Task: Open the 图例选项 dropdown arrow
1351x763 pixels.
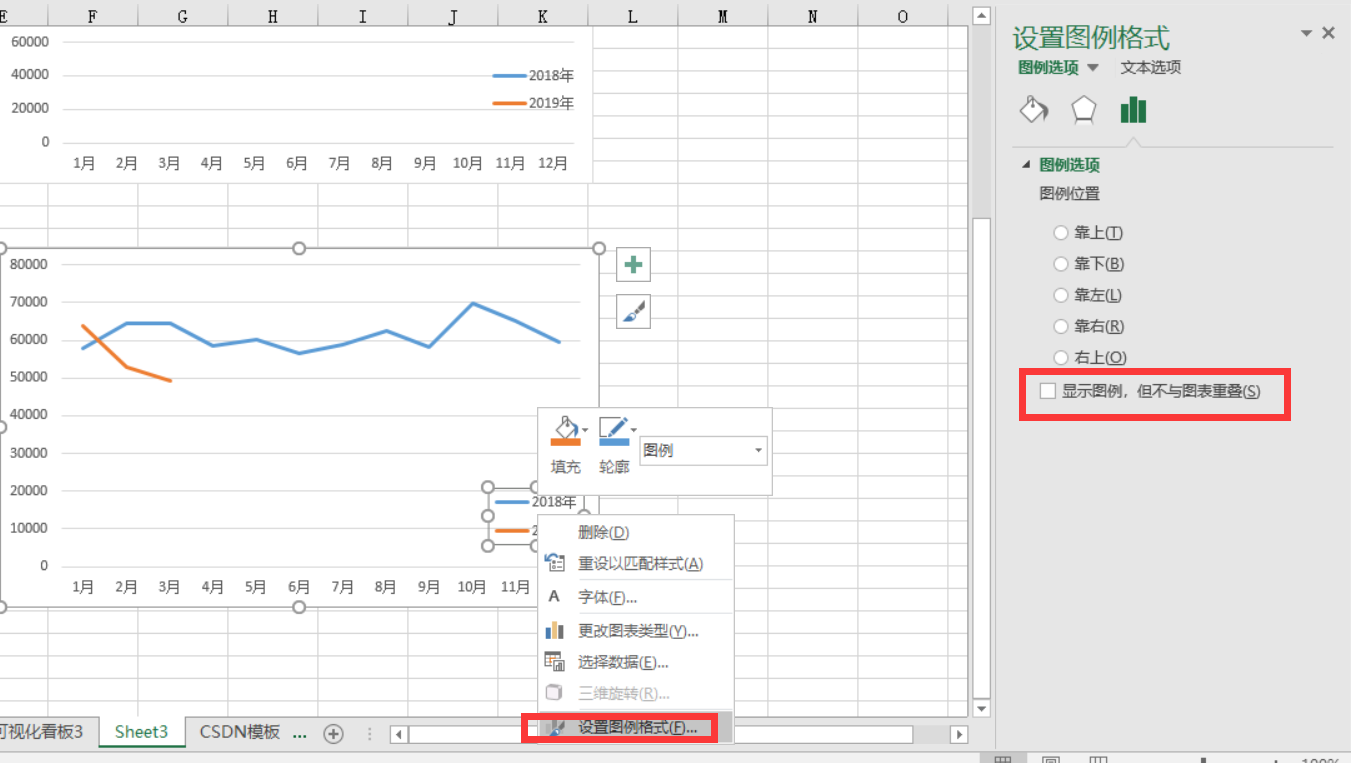Action: click(x=1093, y=68)
